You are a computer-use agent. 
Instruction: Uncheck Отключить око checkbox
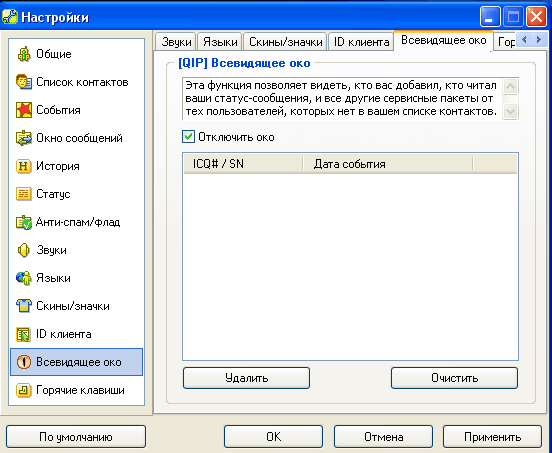(x=188, y=137)
